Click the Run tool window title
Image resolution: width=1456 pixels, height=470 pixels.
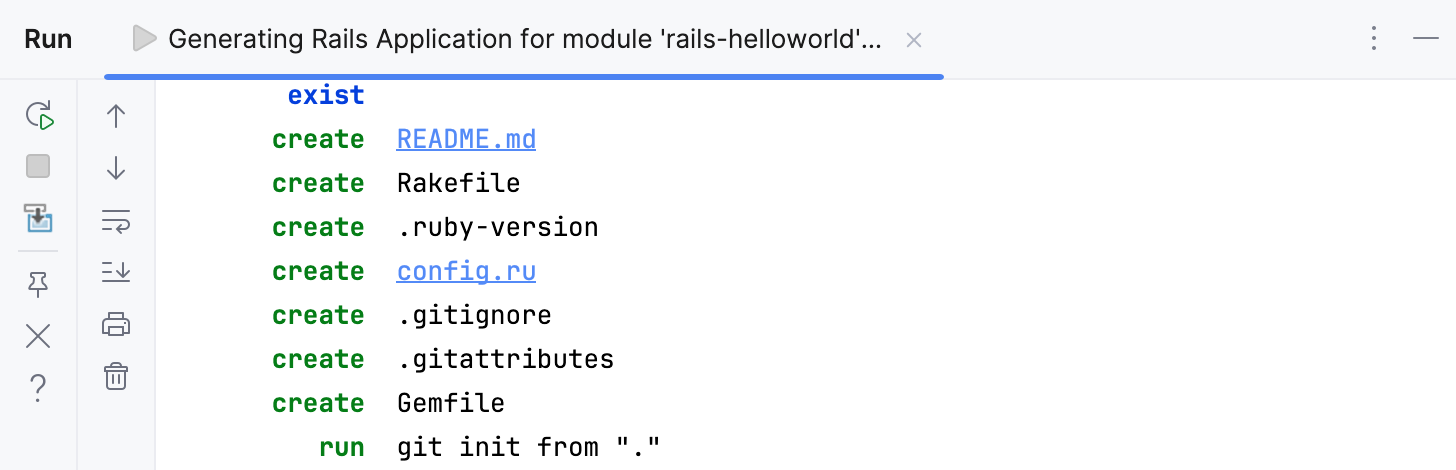coord(48,39)
